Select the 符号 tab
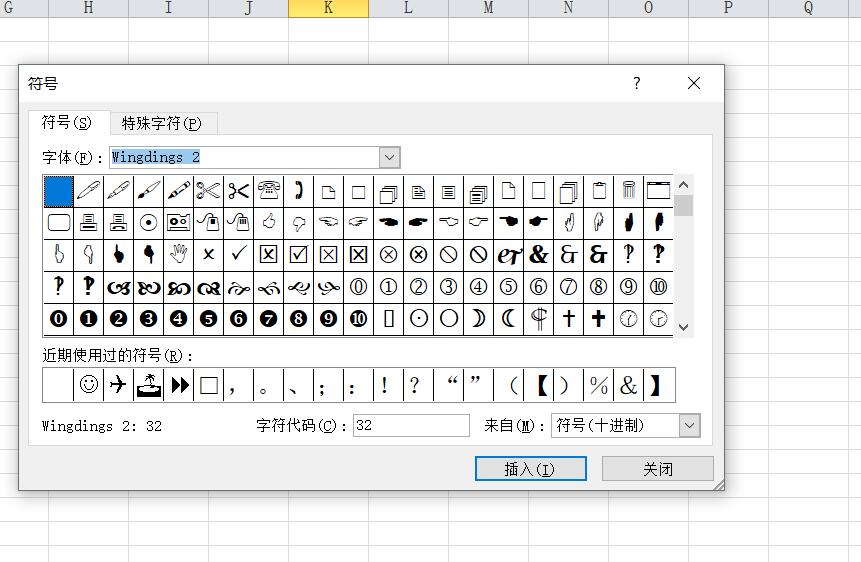The image size is (861, 562). tap(66, 122)
